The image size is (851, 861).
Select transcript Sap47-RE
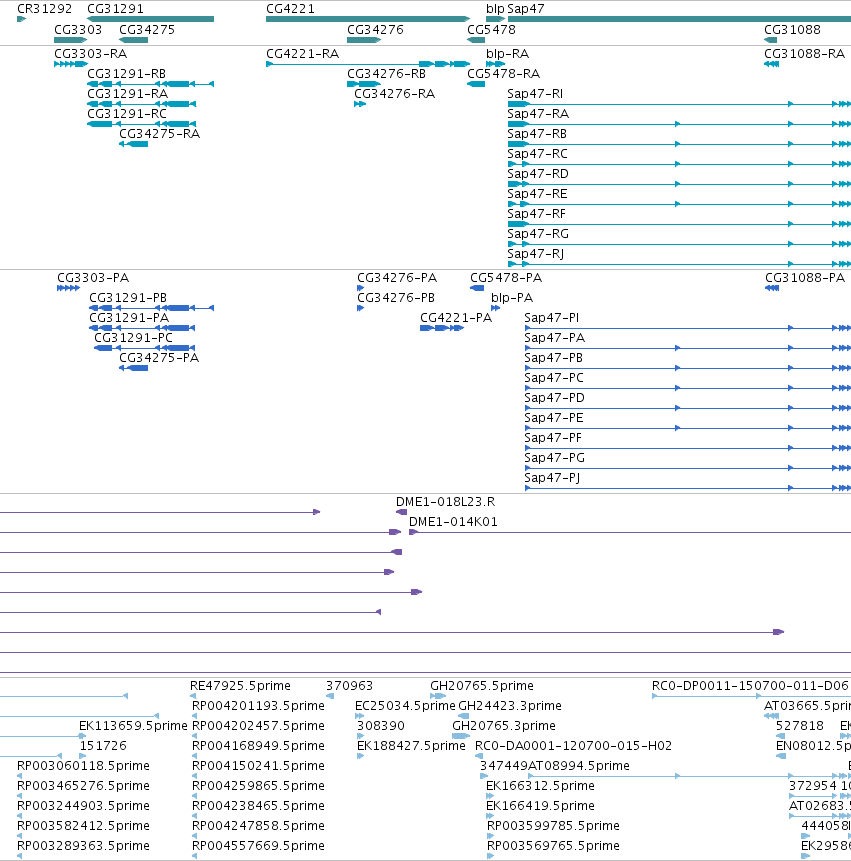click(538, 194)
